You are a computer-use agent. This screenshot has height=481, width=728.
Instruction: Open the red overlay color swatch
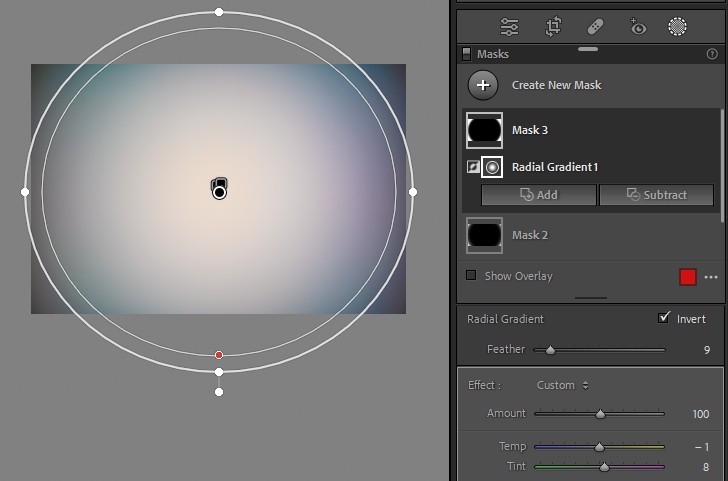tap(688, 277)
